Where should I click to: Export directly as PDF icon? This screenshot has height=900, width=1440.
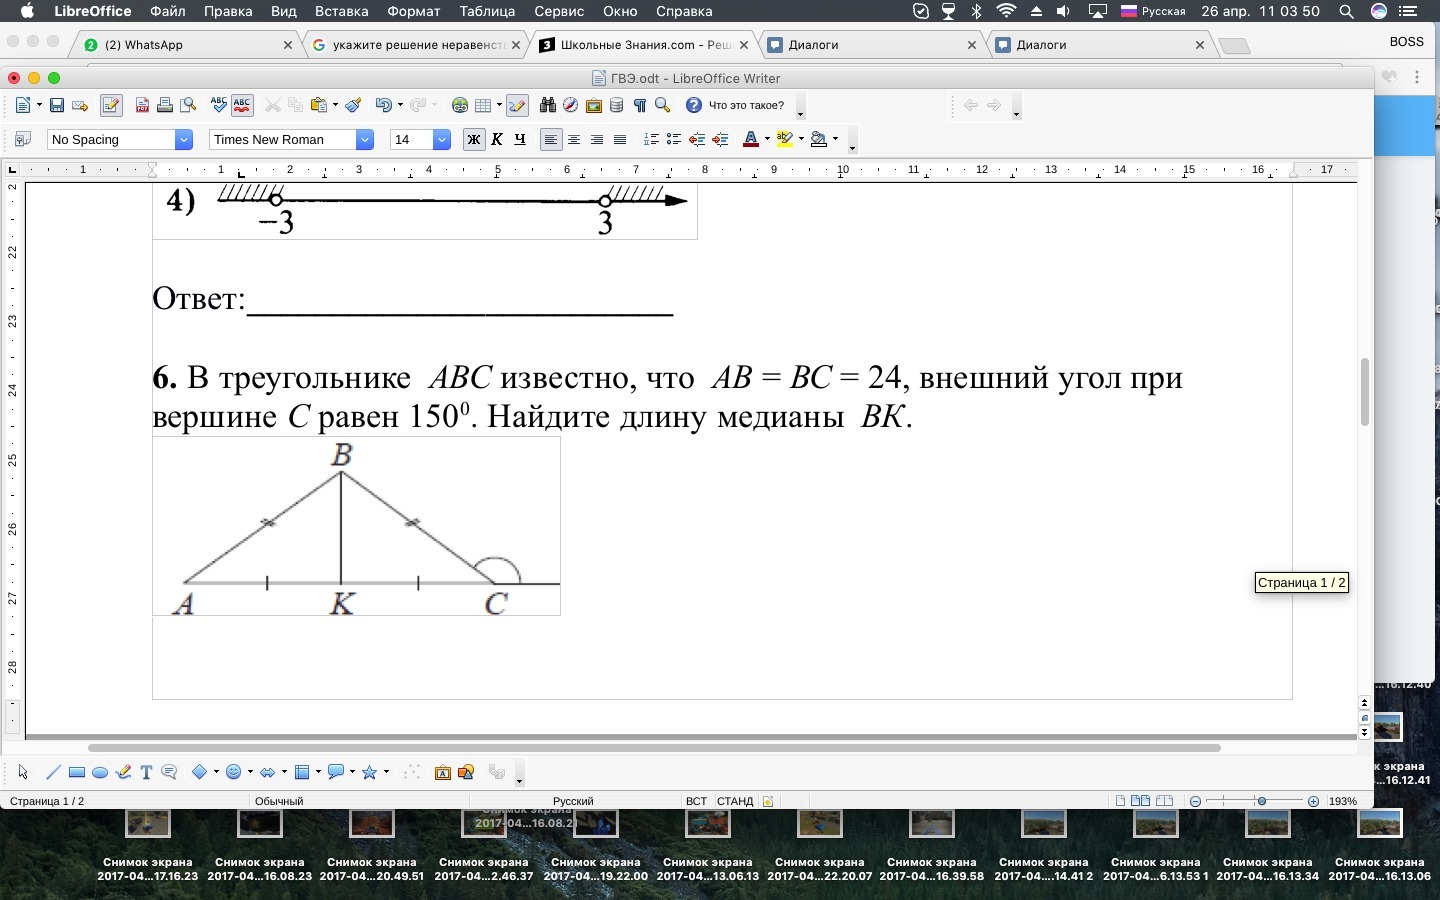pos(142,105)
